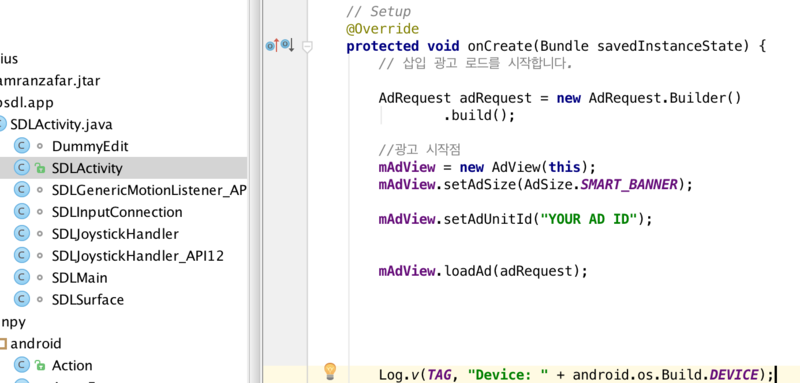Click the green lock icon beside SDLActivity

coord(40,168)
